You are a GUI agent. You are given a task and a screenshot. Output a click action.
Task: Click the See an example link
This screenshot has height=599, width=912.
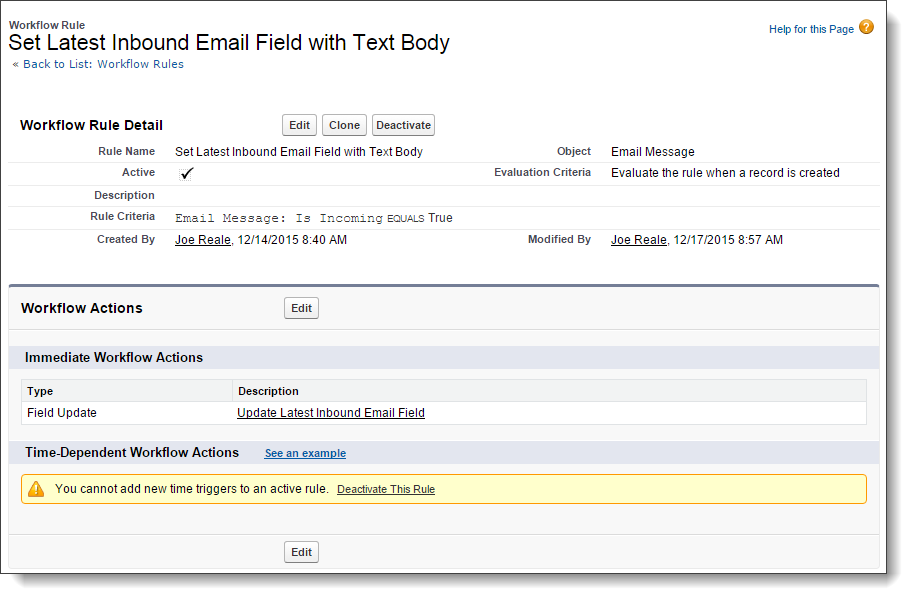pyautogui.click(x=305, y=453)
